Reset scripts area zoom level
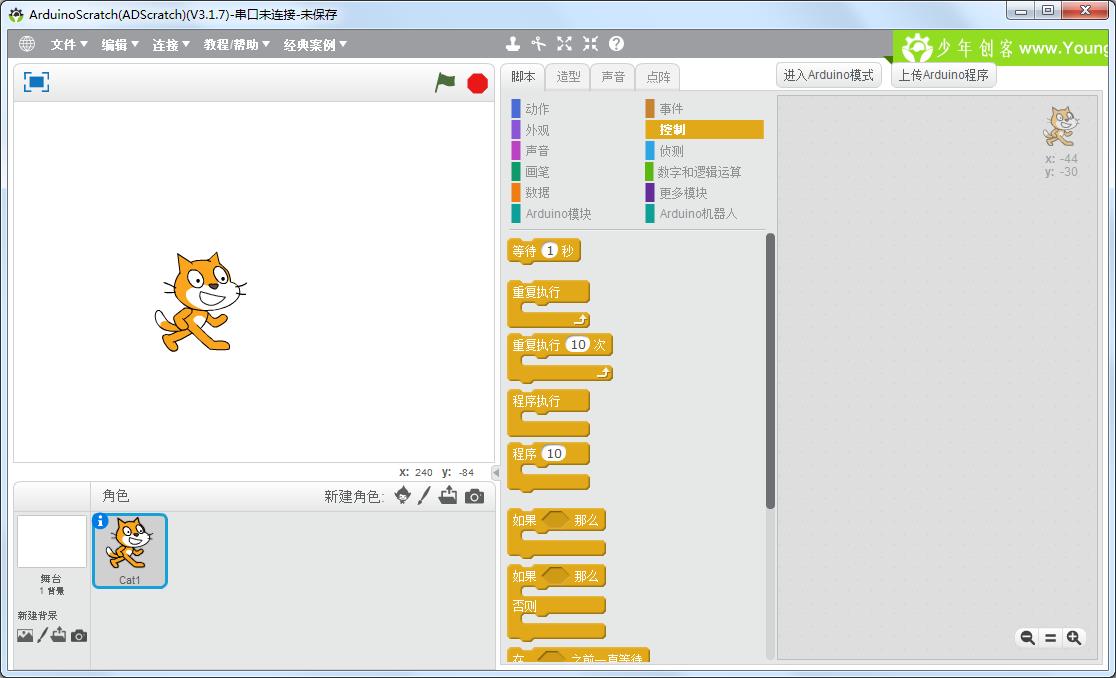The height and width of the screenshot is (678, 1116). pyautogui.click(x=1051, y=638)
